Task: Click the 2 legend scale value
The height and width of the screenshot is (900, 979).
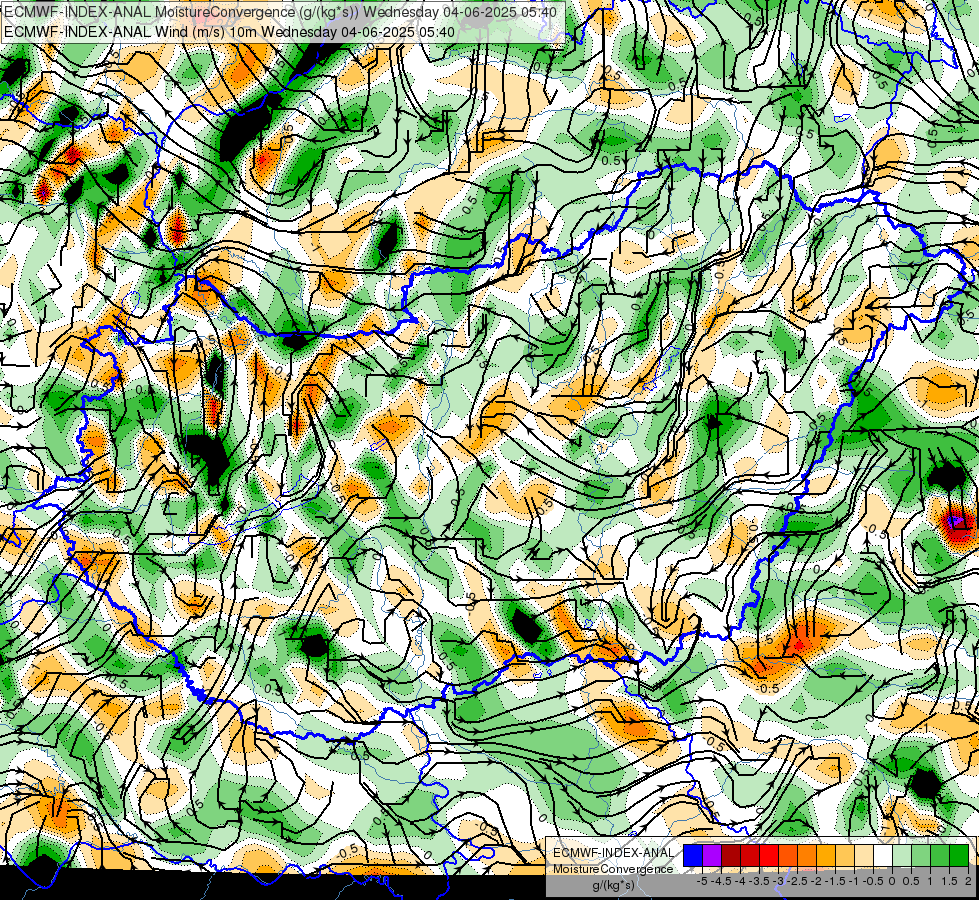Action: [968, 881]
